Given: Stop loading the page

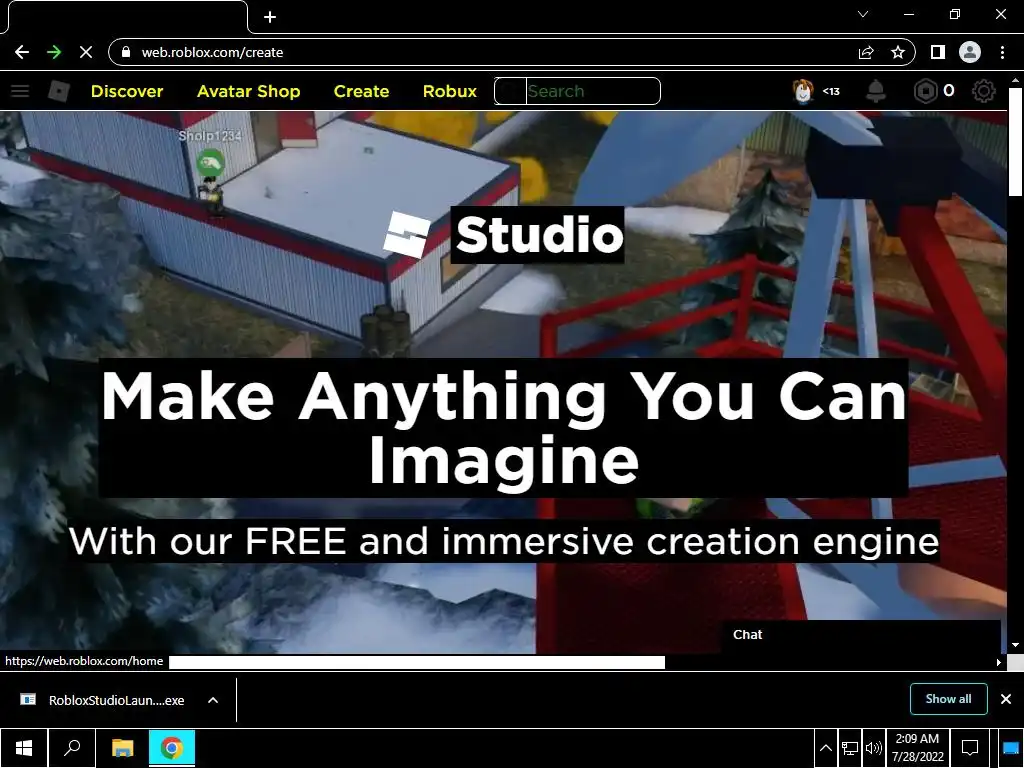Looking at the screenshot, I should pyautogui.click(x=86, y=52).
